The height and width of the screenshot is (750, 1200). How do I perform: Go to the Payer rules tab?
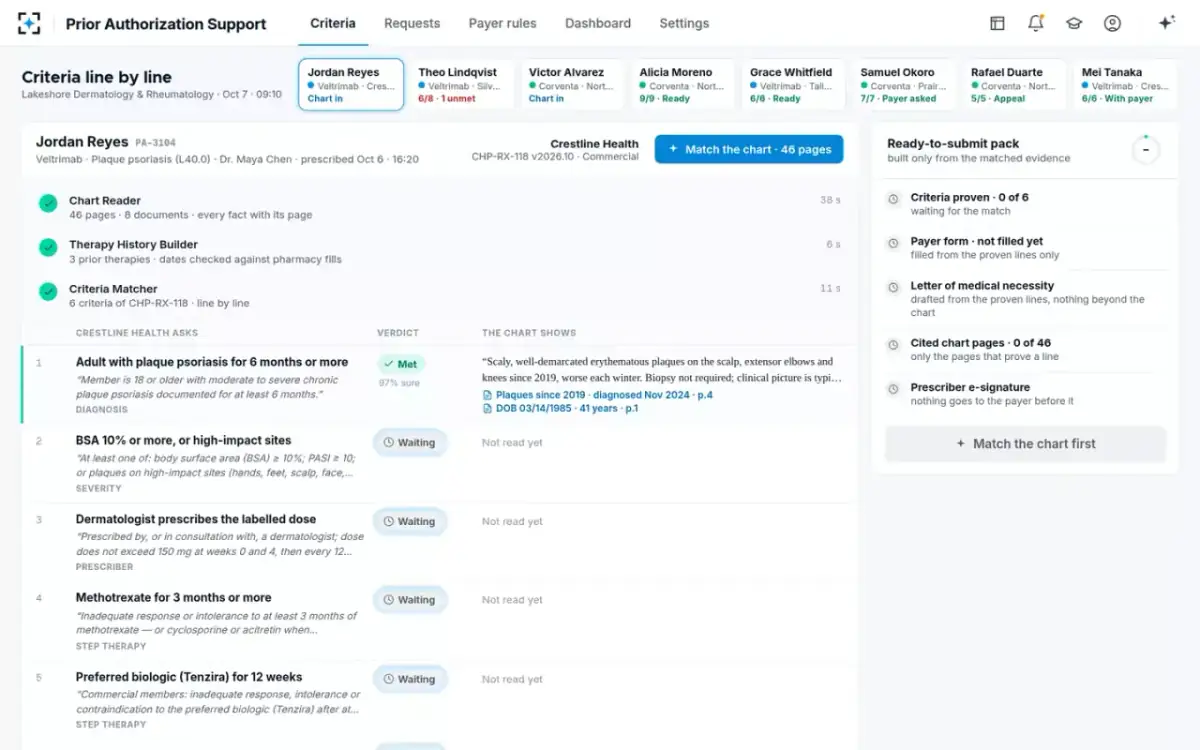502,23
